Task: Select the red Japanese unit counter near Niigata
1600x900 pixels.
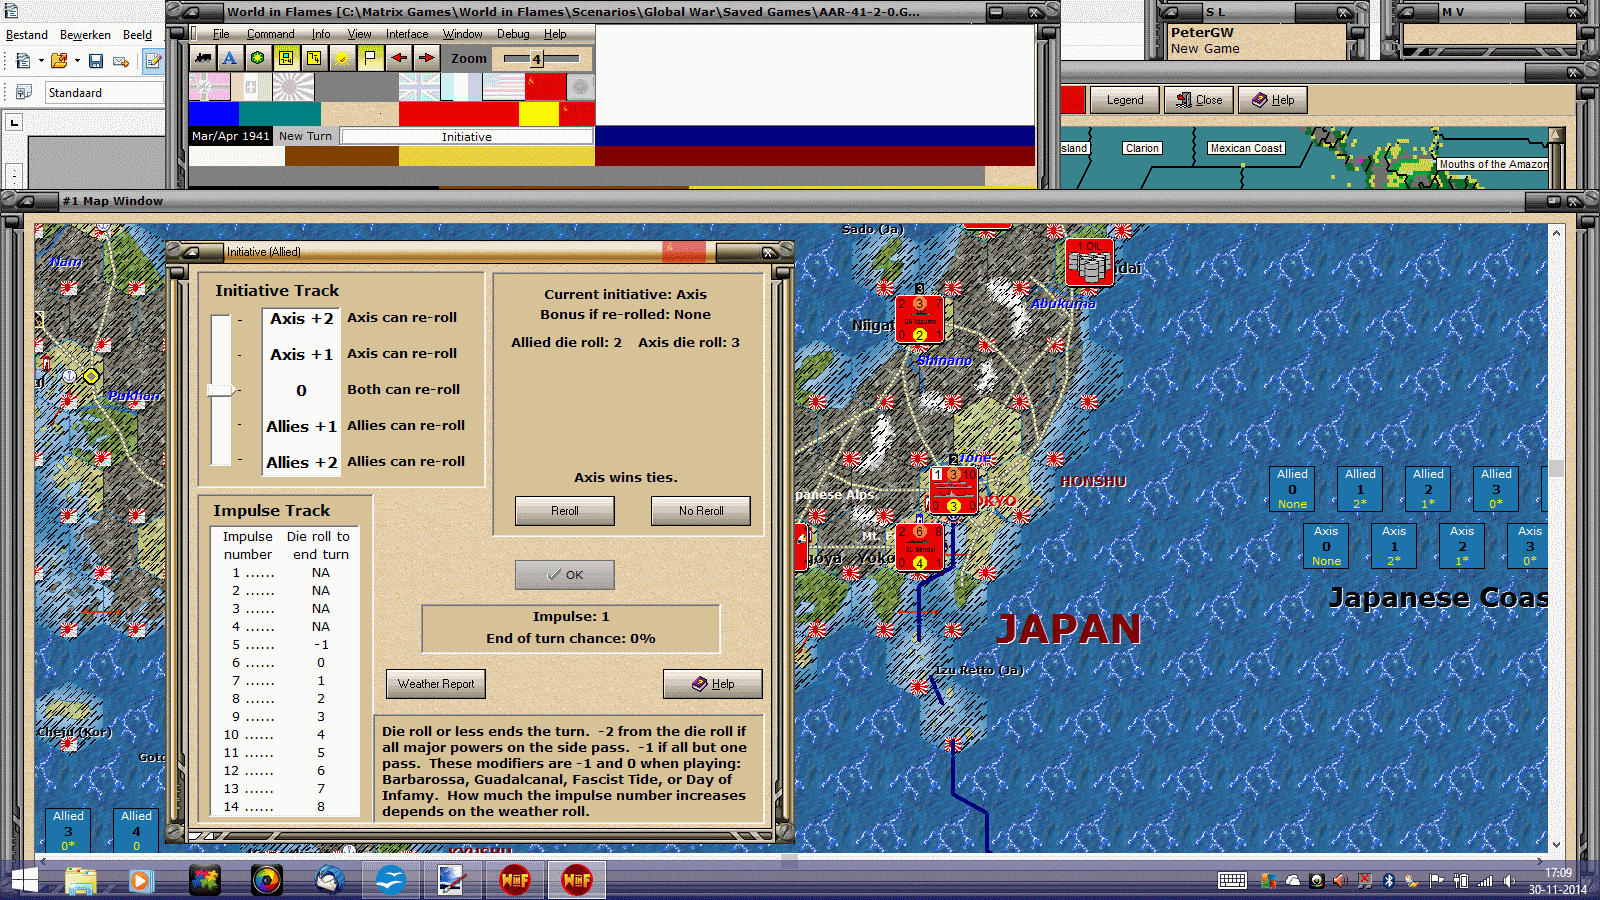Action: click(x=919, y=319)
